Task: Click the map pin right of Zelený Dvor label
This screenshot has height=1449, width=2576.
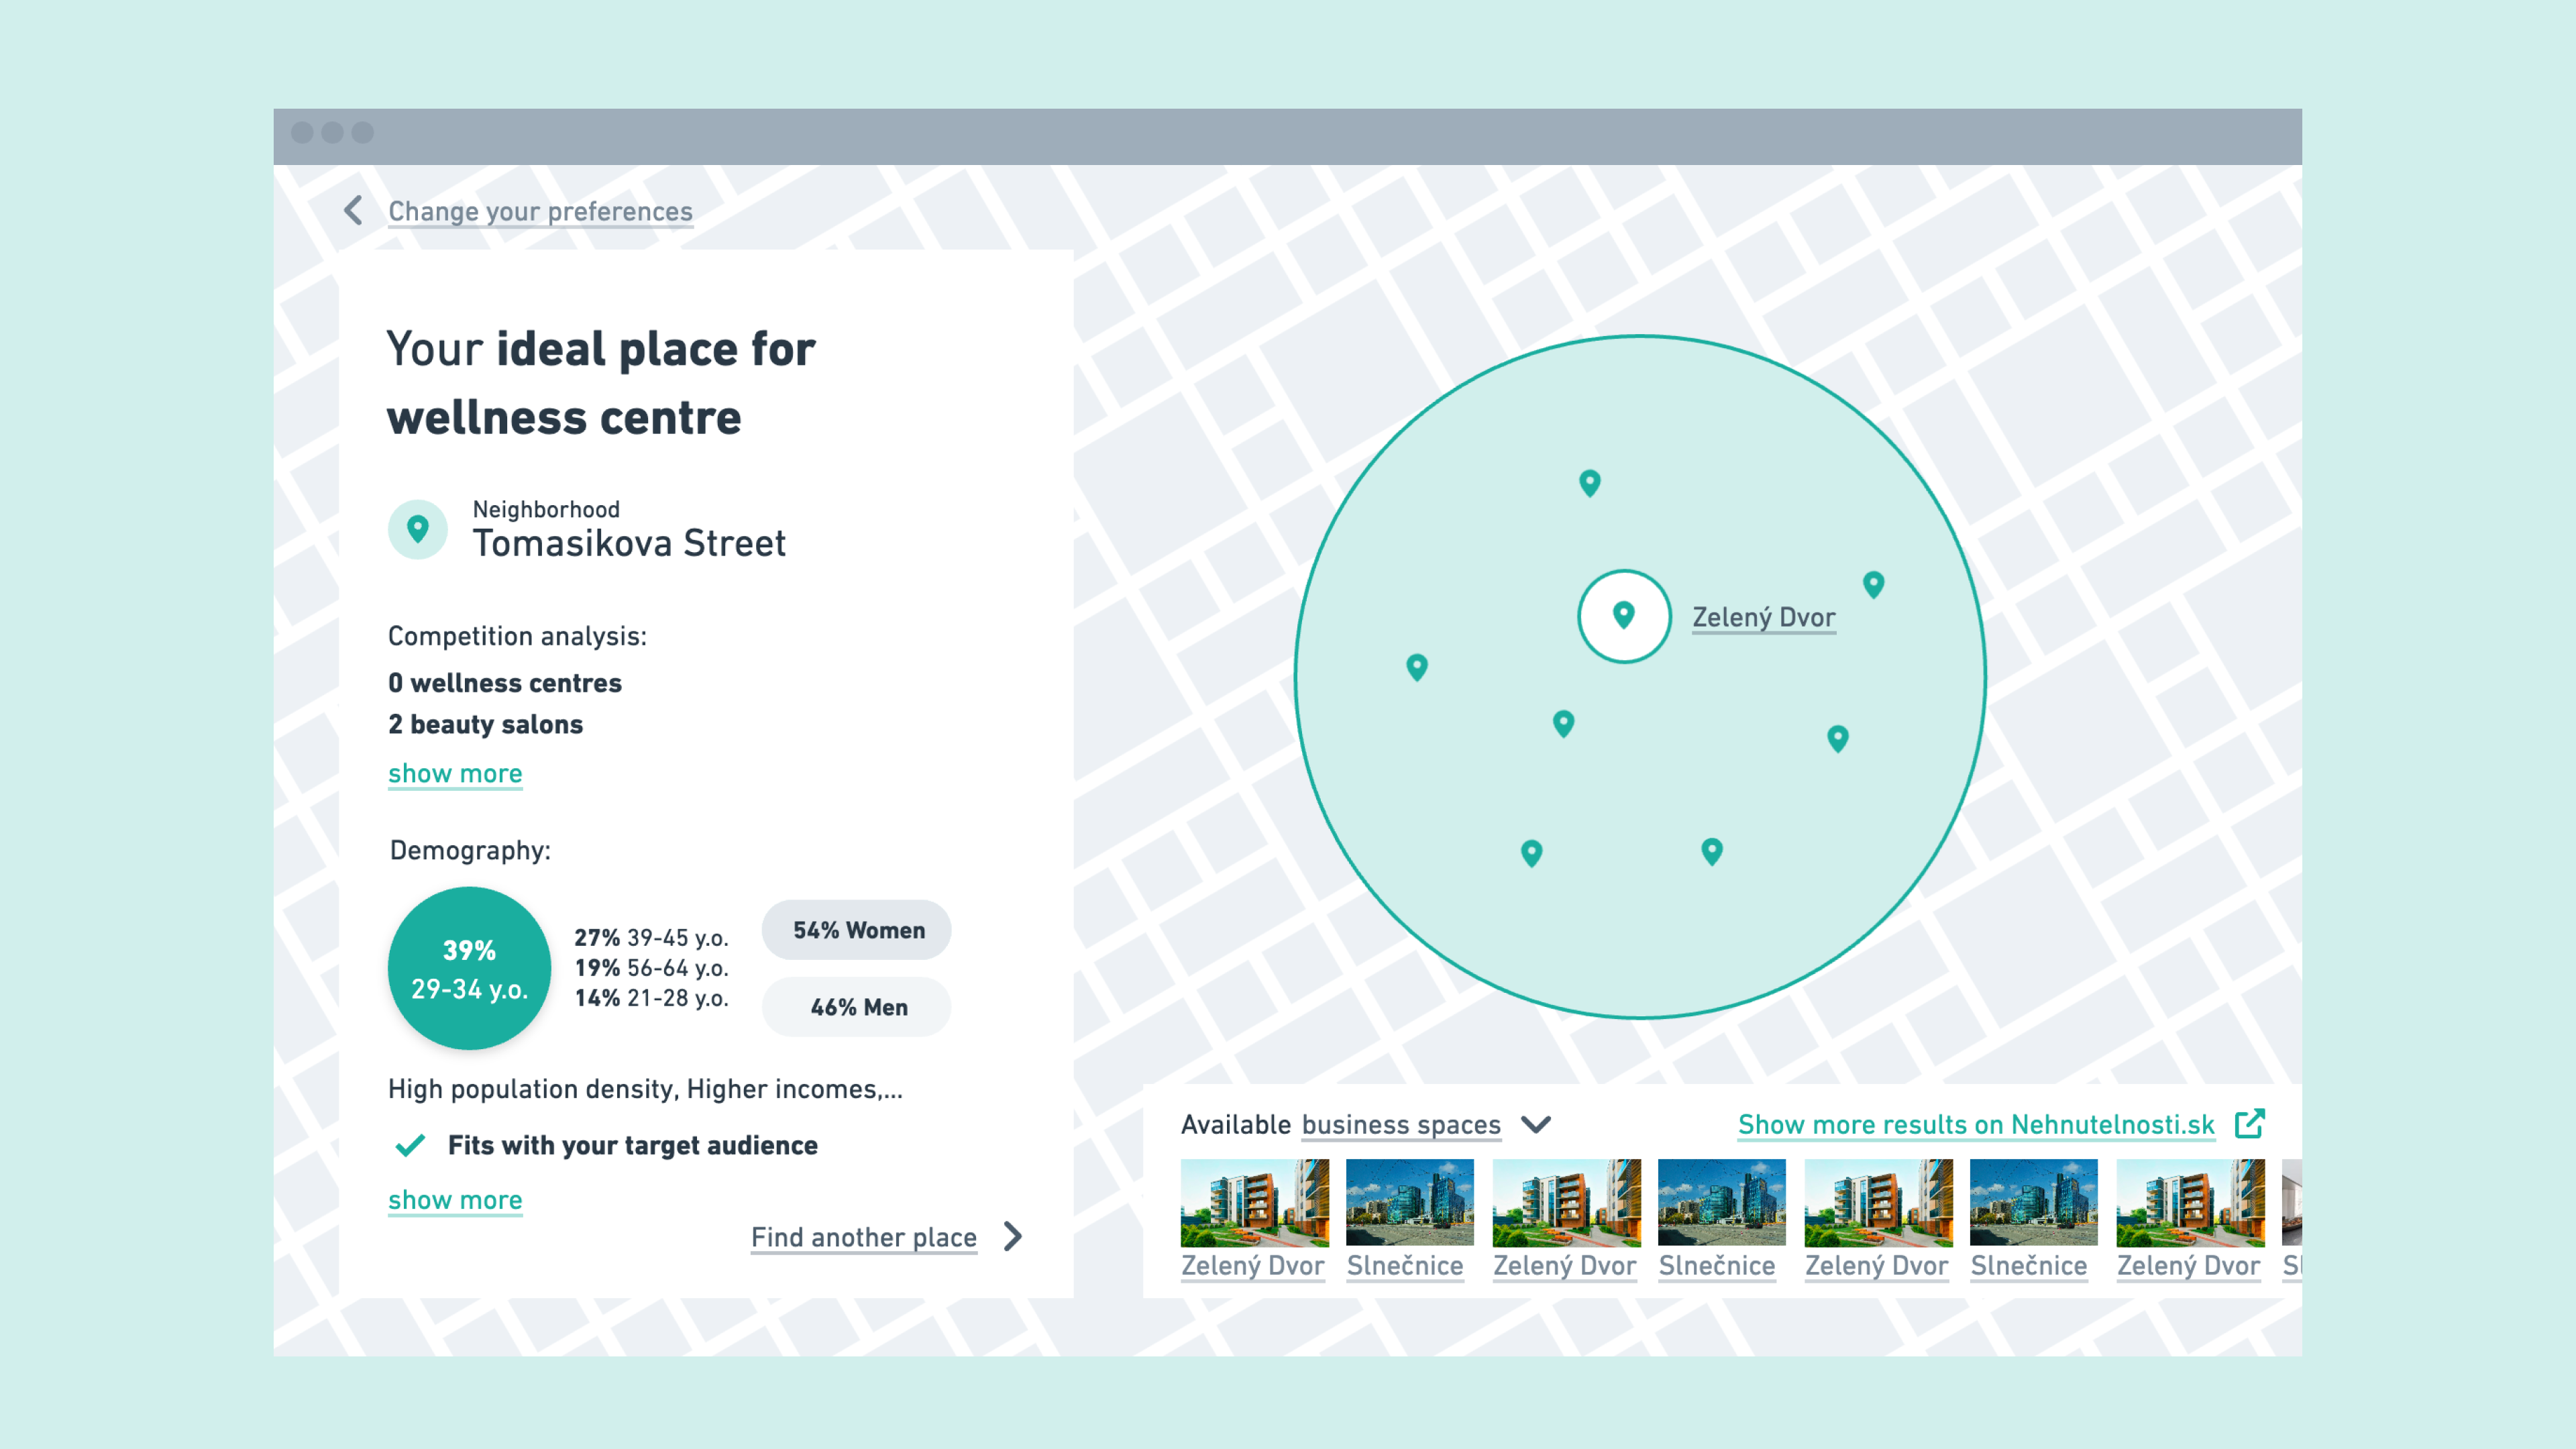Action: (1873, 584)
